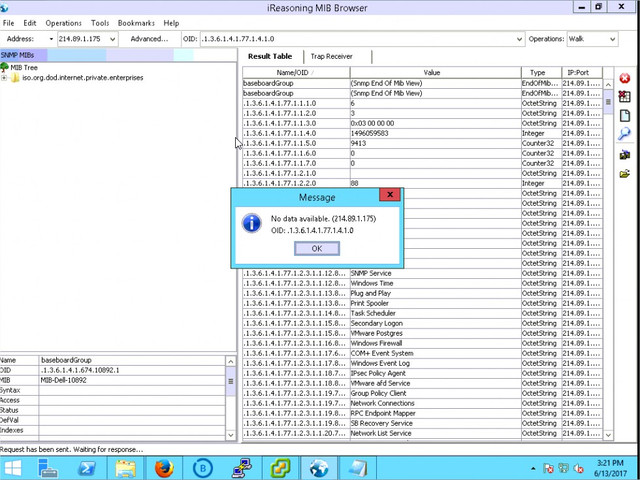Viewport: 640px width, 480px height.
Task: Click the blue info icon in Message dialog
Action: tap(251, 224)
